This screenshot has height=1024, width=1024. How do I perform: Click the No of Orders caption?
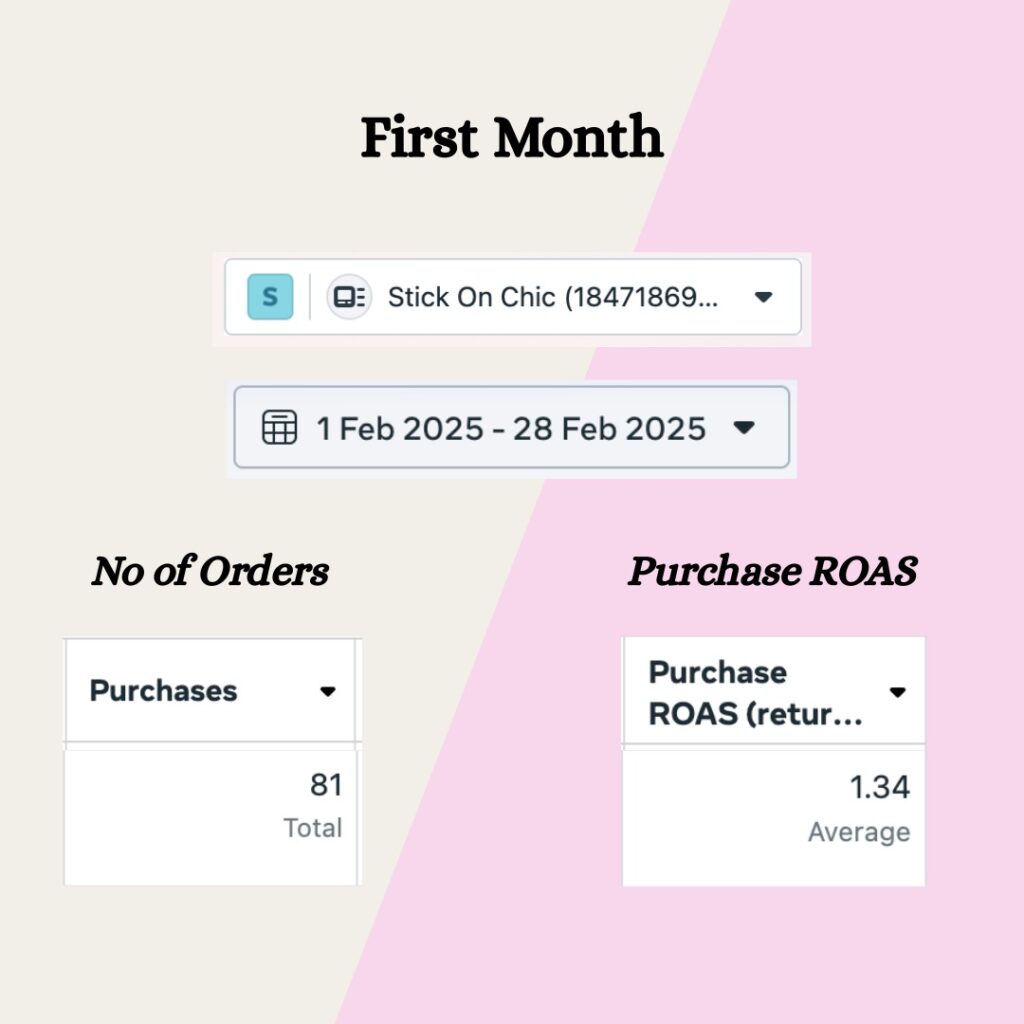[210, 571]
